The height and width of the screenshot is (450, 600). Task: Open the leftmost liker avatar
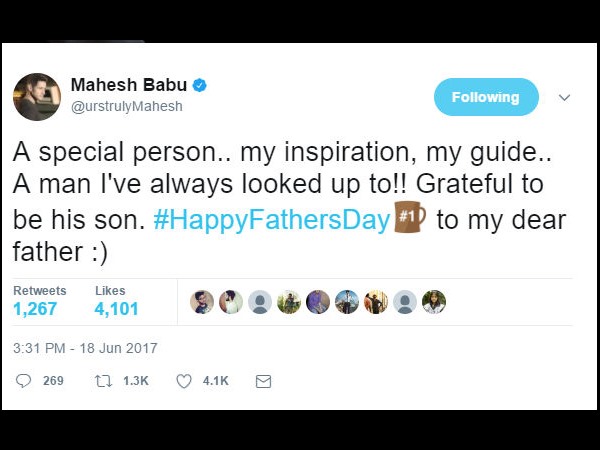pyautogui.click(x=202, y=302)
